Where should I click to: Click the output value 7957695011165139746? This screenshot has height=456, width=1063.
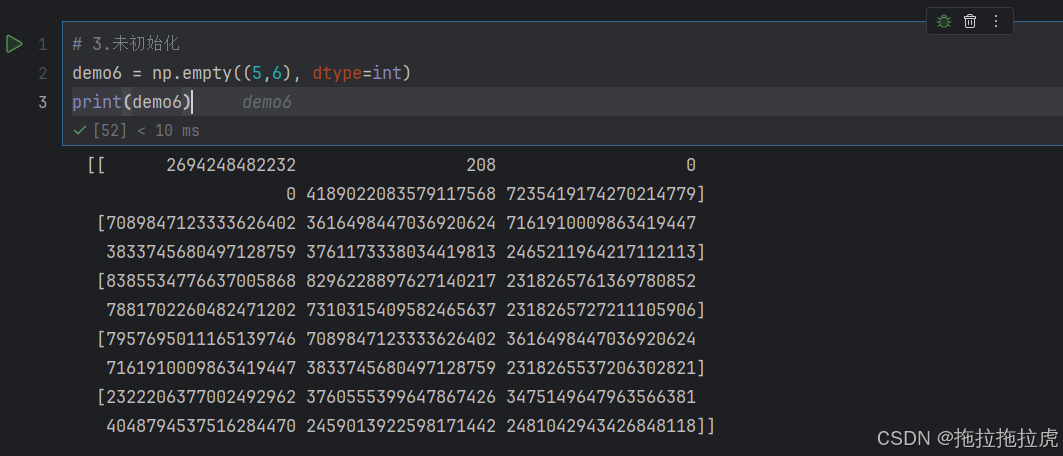pos(201,339)
